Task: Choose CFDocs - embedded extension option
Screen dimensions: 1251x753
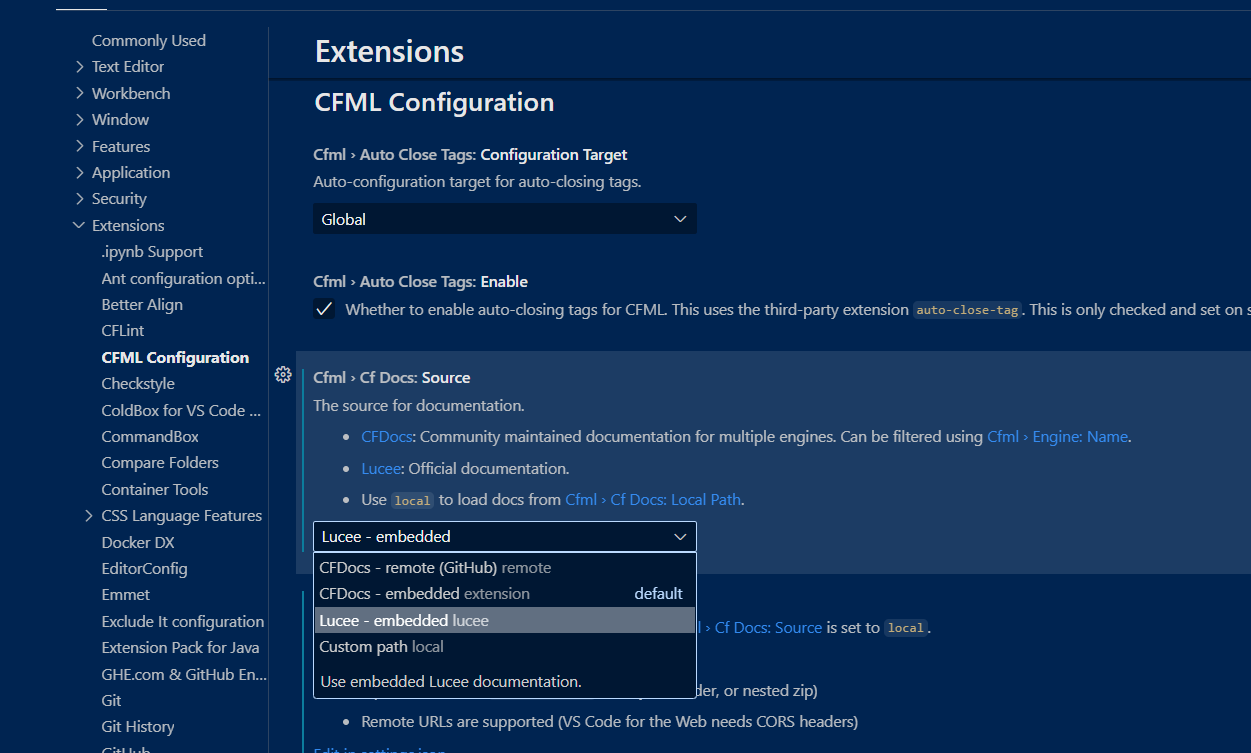Action: 505,593
